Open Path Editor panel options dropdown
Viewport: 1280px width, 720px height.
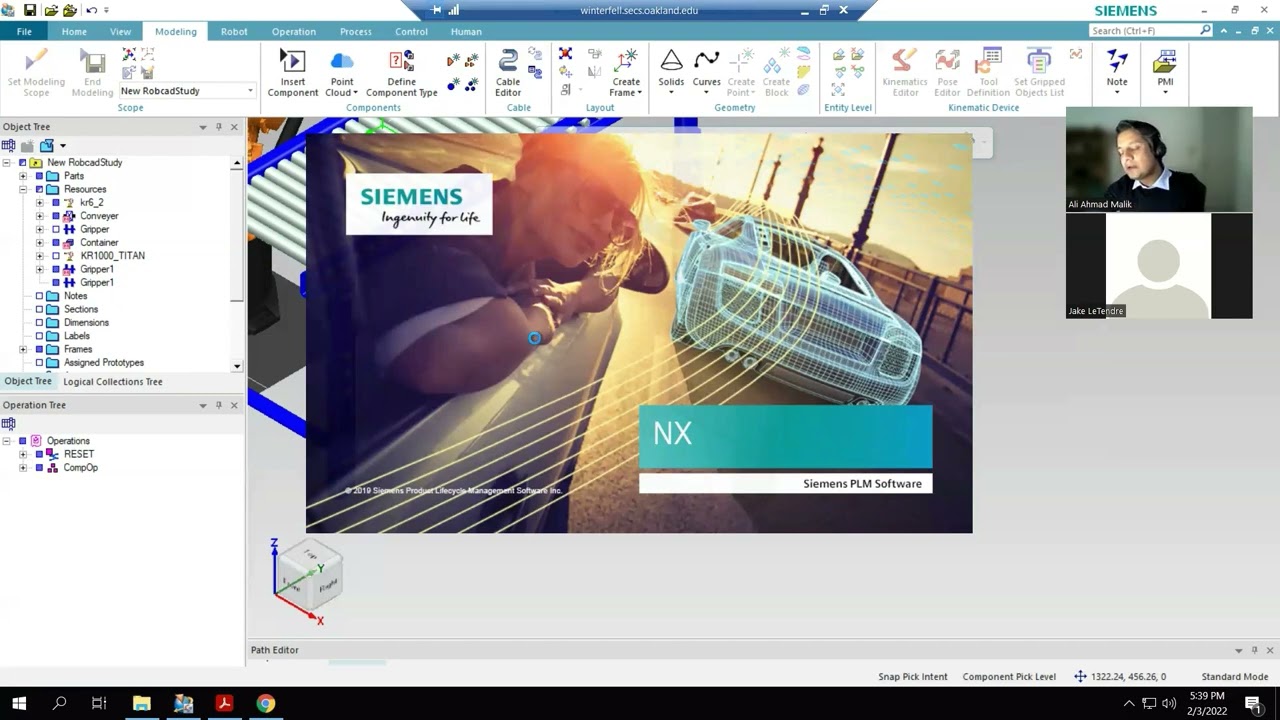(1238, 650)
